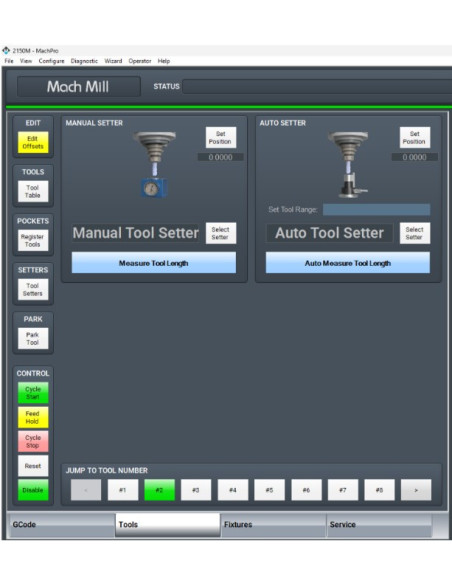Toggle the green Disable button

coord(33,490)
